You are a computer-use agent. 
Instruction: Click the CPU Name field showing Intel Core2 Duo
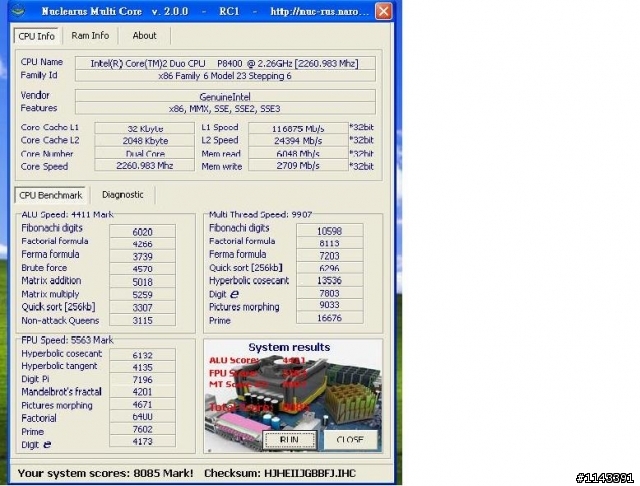(x=225, y=63)
